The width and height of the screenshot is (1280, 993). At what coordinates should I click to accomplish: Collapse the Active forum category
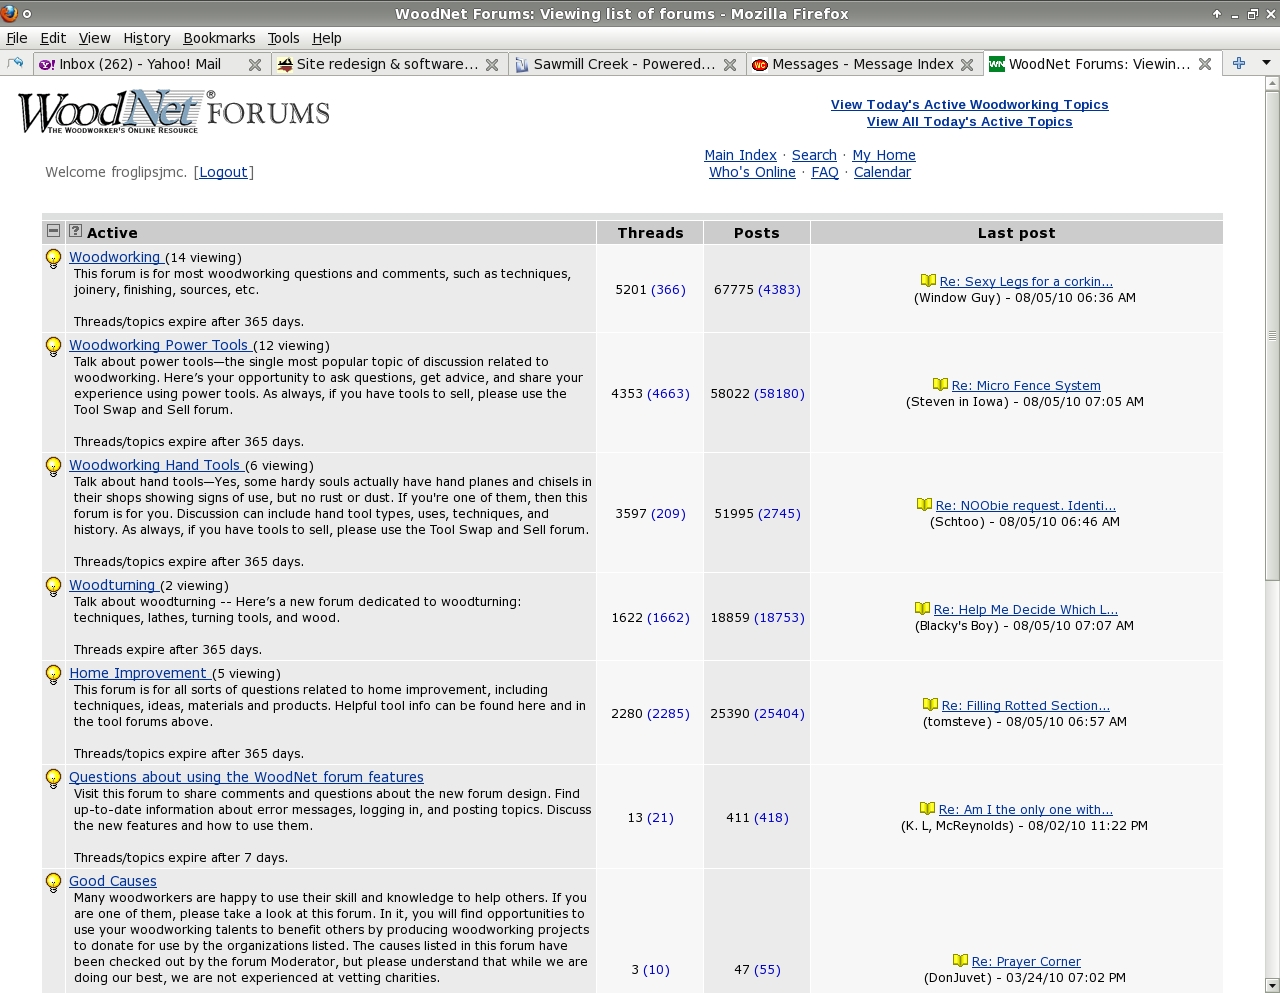click(x=54, y=231)
